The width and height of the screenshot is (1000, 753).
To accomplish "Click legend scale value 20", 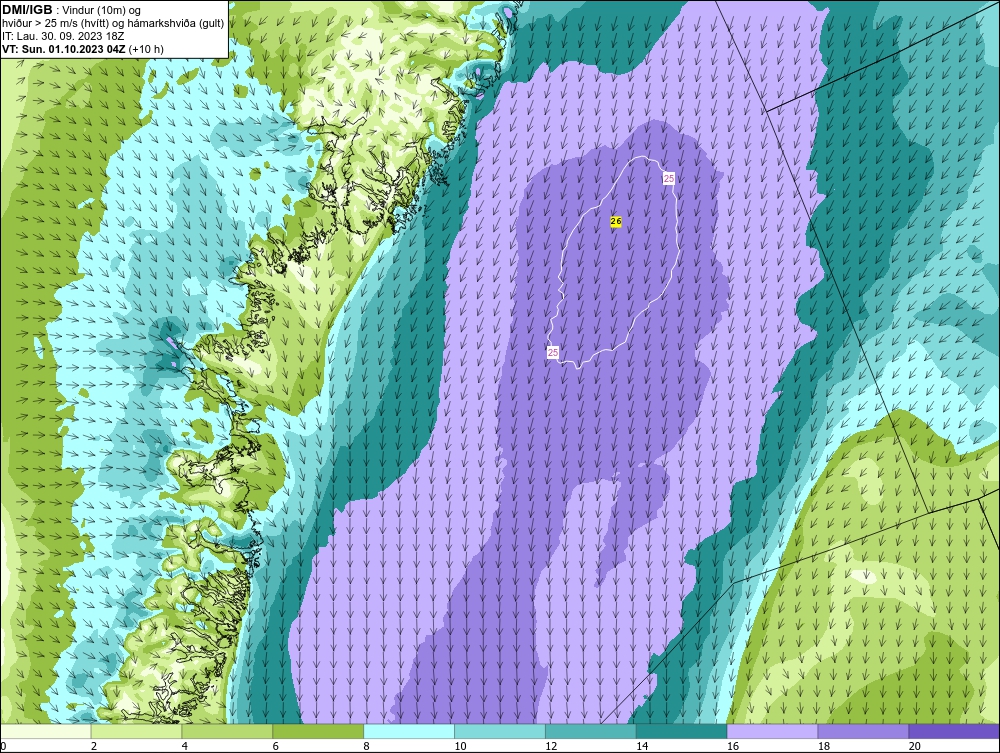I will 915,746.
